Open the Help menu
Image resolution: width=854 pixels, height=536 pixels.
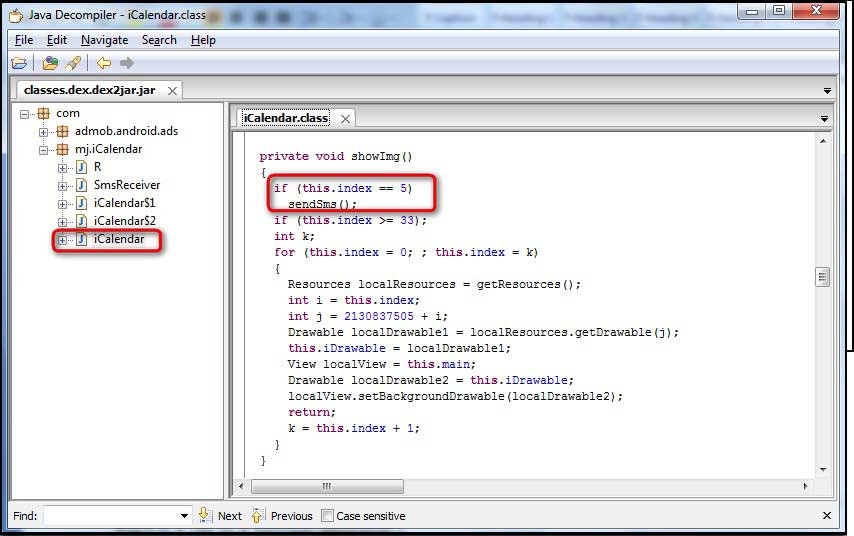[203, 40]
